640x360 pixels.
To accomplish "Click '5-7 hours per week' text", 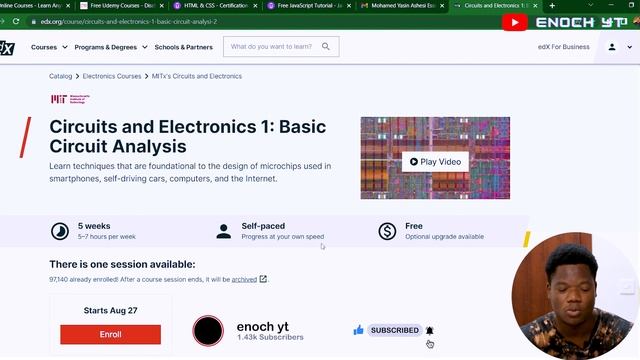I will (107, 237).
